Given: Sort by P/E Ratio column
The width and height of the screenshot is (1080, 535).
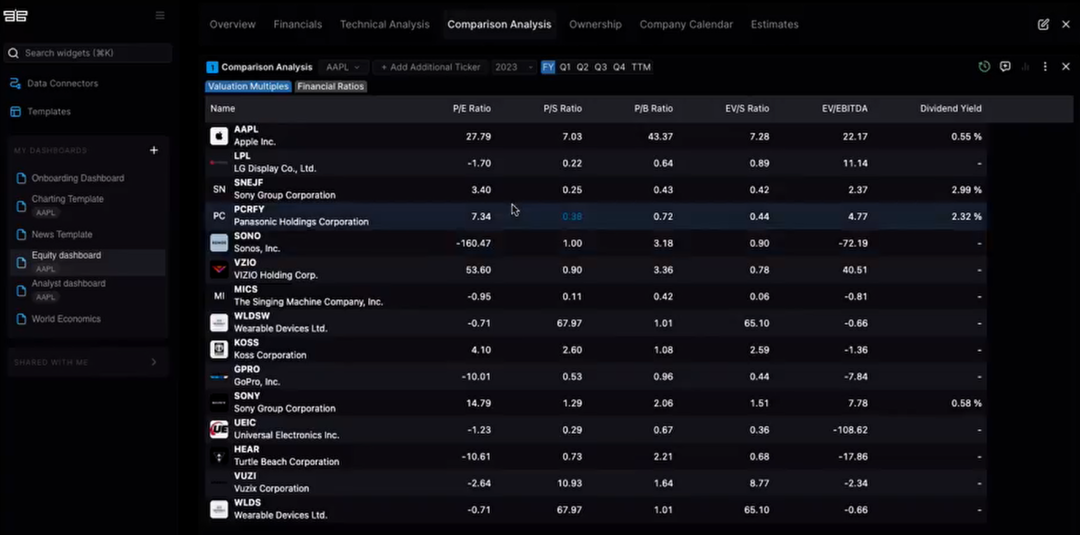Looking at the screenshot, I should (472, 108).
